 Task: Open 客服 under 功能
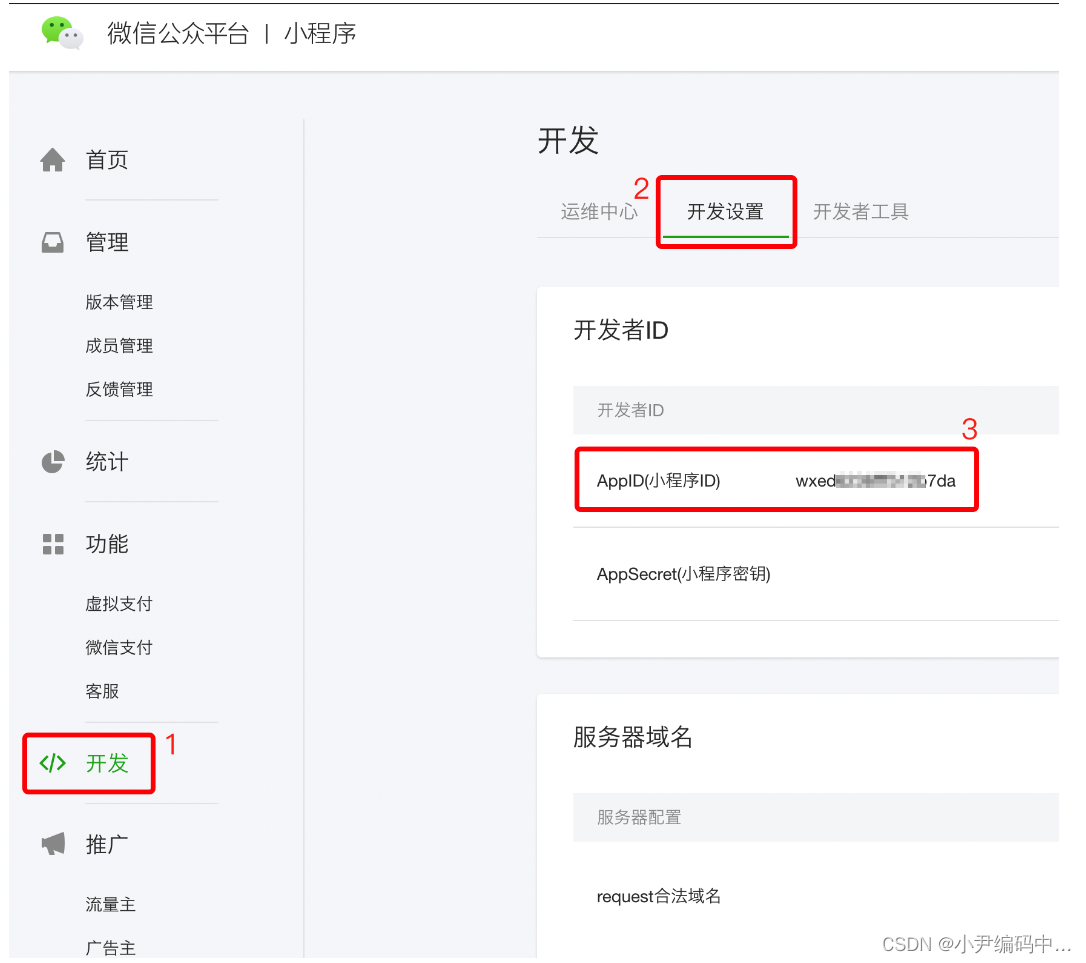click(x=103, y=691)
